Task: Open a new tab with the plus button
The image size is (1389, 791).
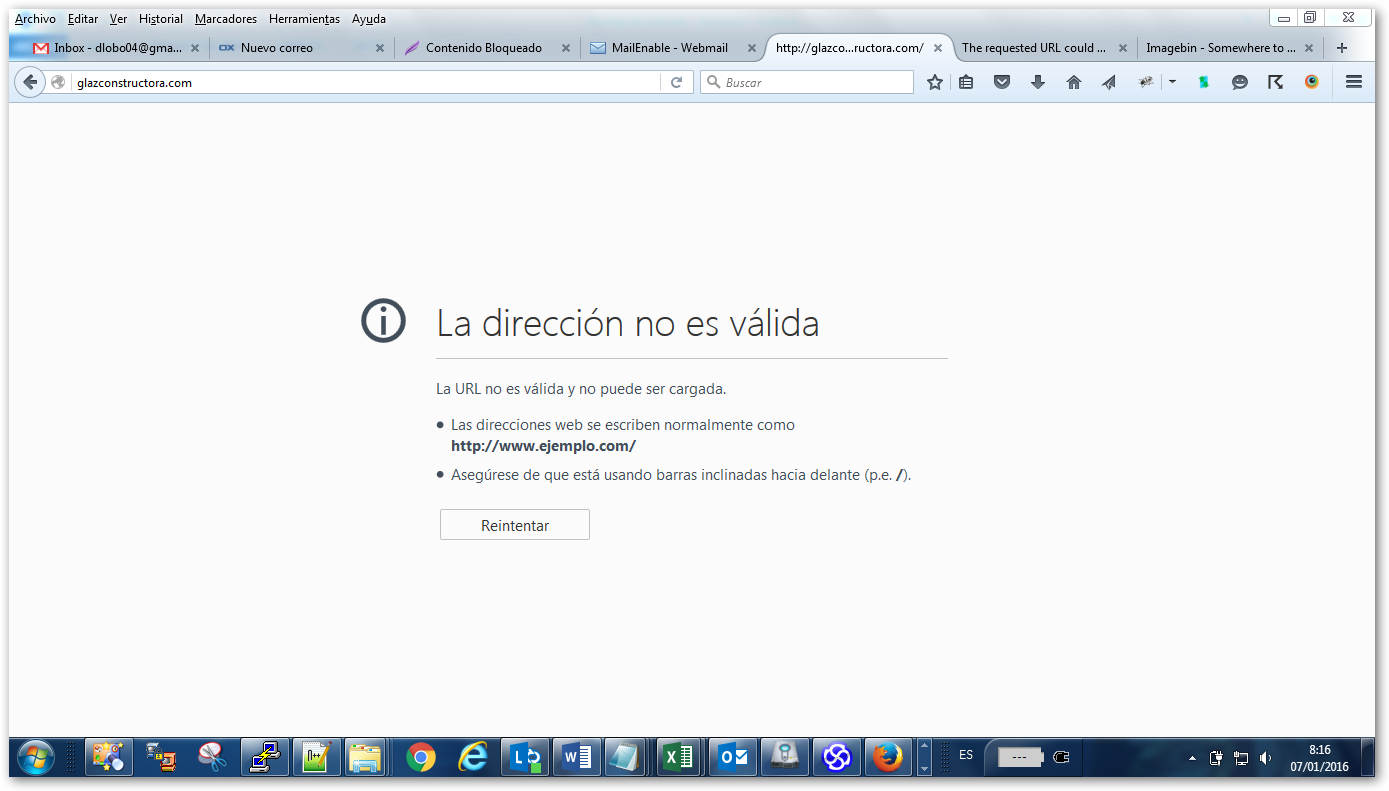Action: click(1342, 48)
